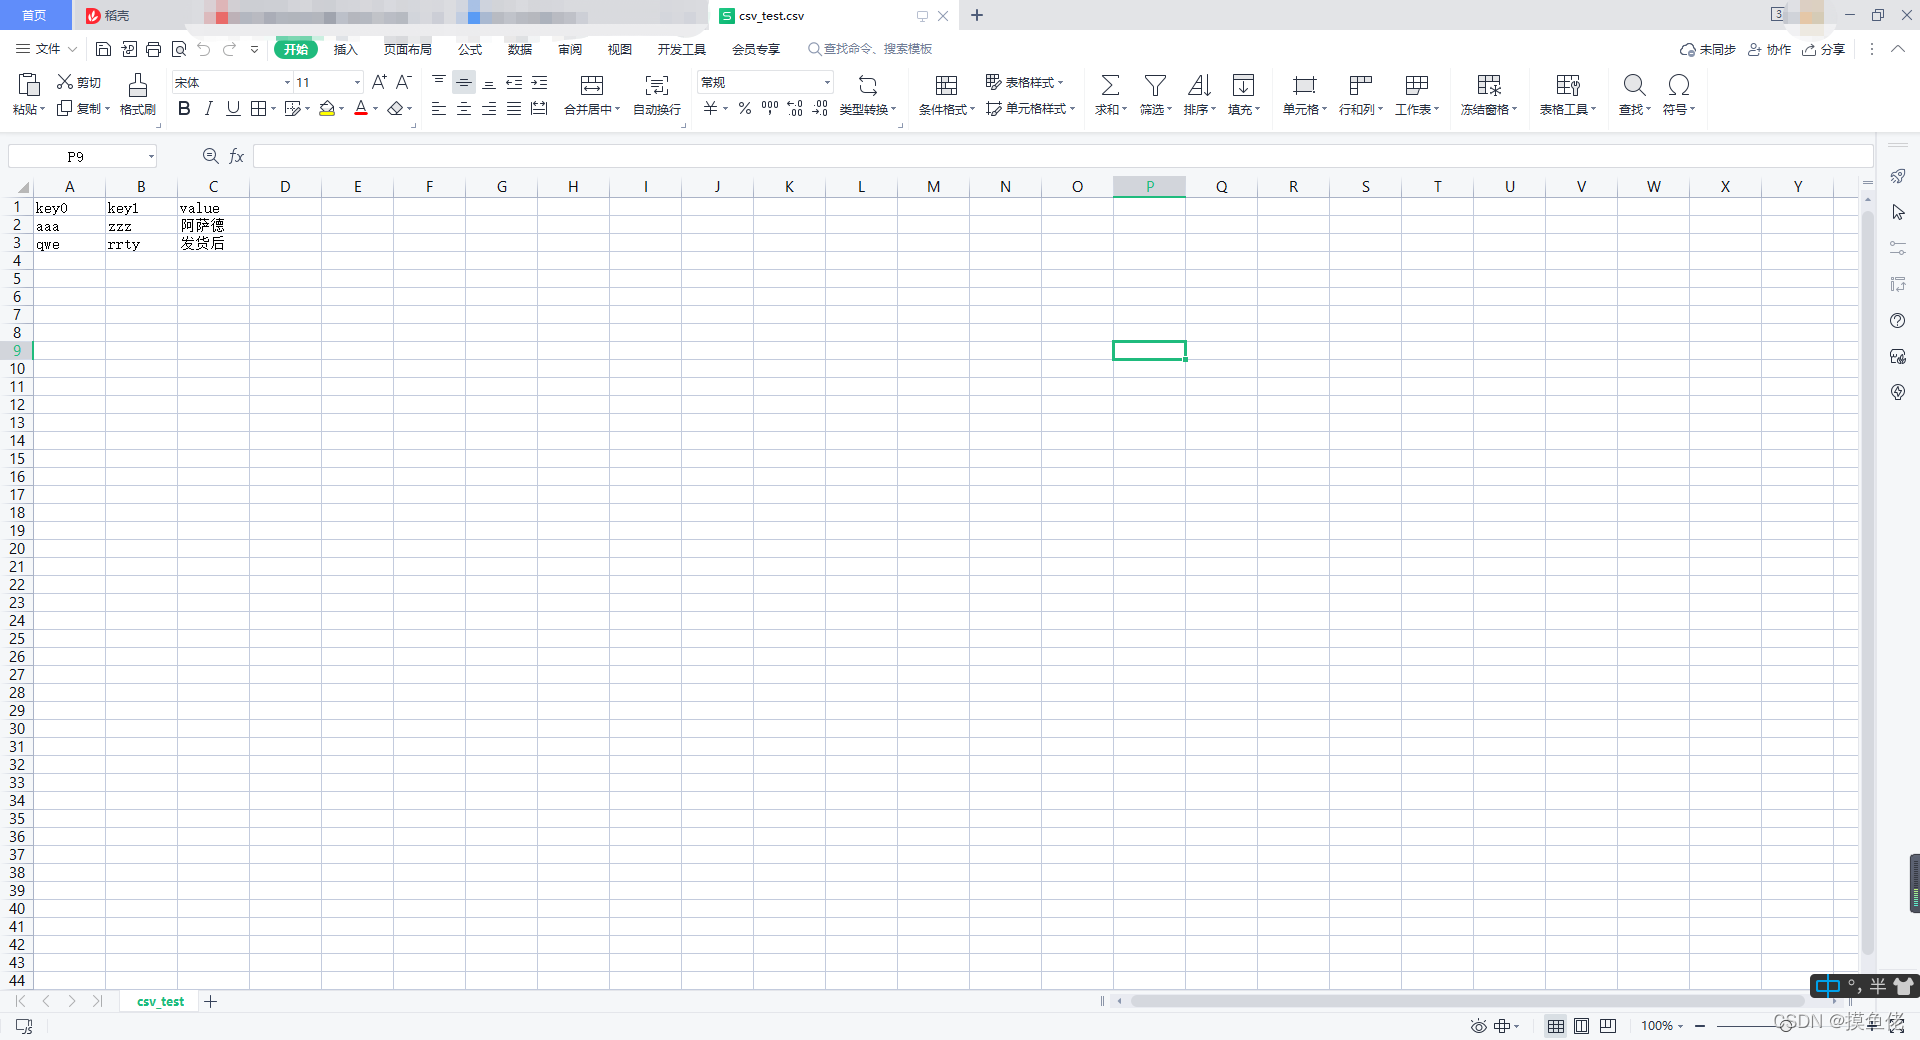Expand the quick access toolbar customize arrow

[254, 49]
